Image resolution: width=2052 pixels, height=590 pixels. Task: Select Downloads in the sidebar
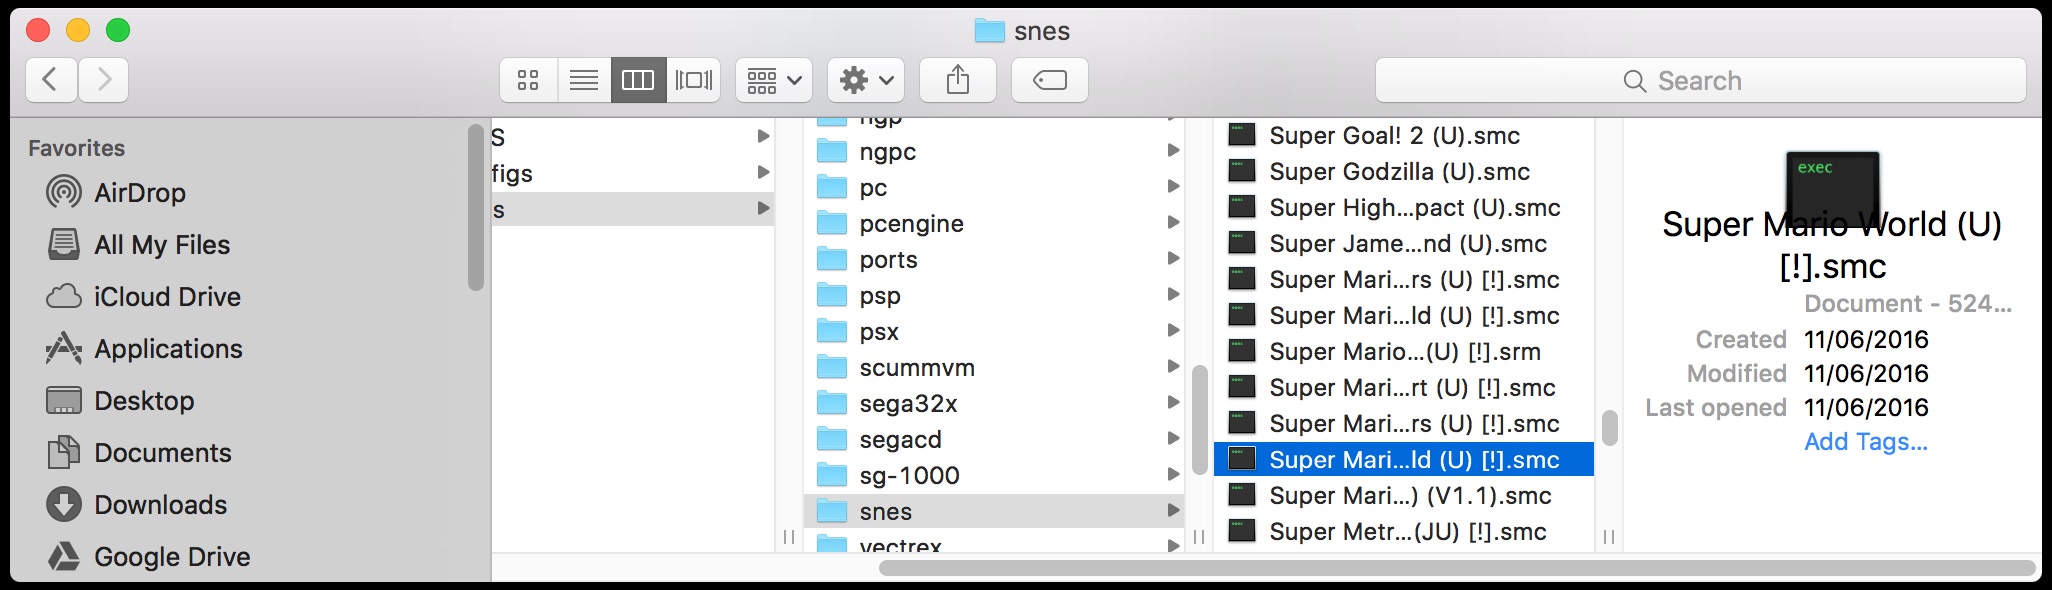(x=160, y=505)
